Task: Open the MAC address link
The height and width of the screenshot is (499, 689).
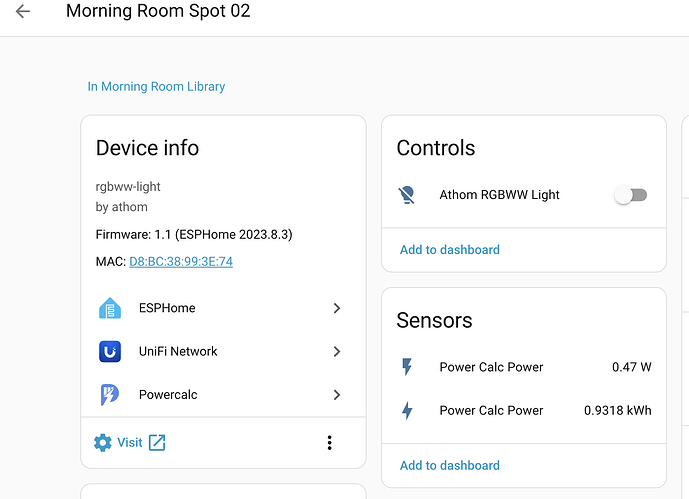Action: click(181, 262)
